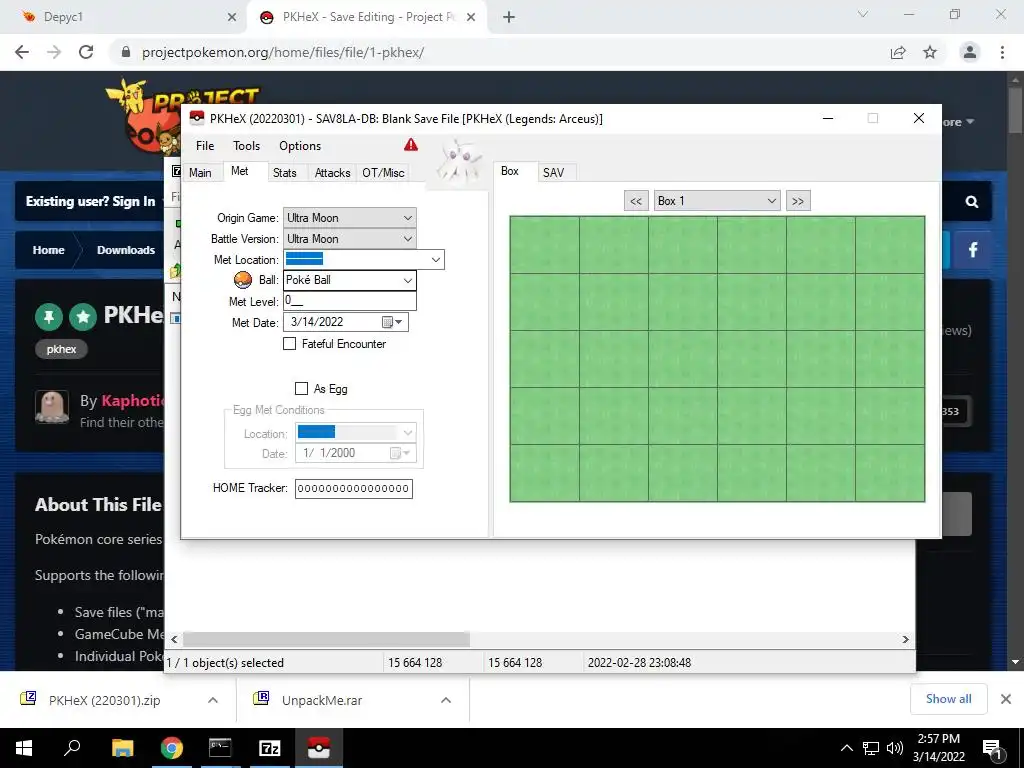Click the Poké Ball image beside the Ball label
1024x768 pixels.
click(x=242, y=280)
